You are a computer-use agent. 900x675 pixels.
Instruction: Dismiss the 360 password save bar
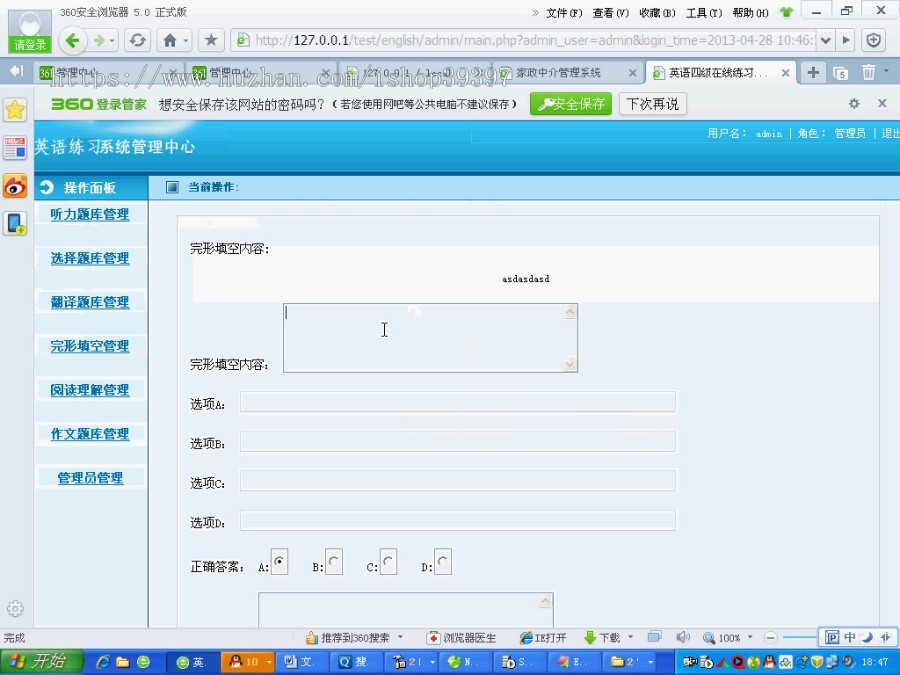click(882, 103)
